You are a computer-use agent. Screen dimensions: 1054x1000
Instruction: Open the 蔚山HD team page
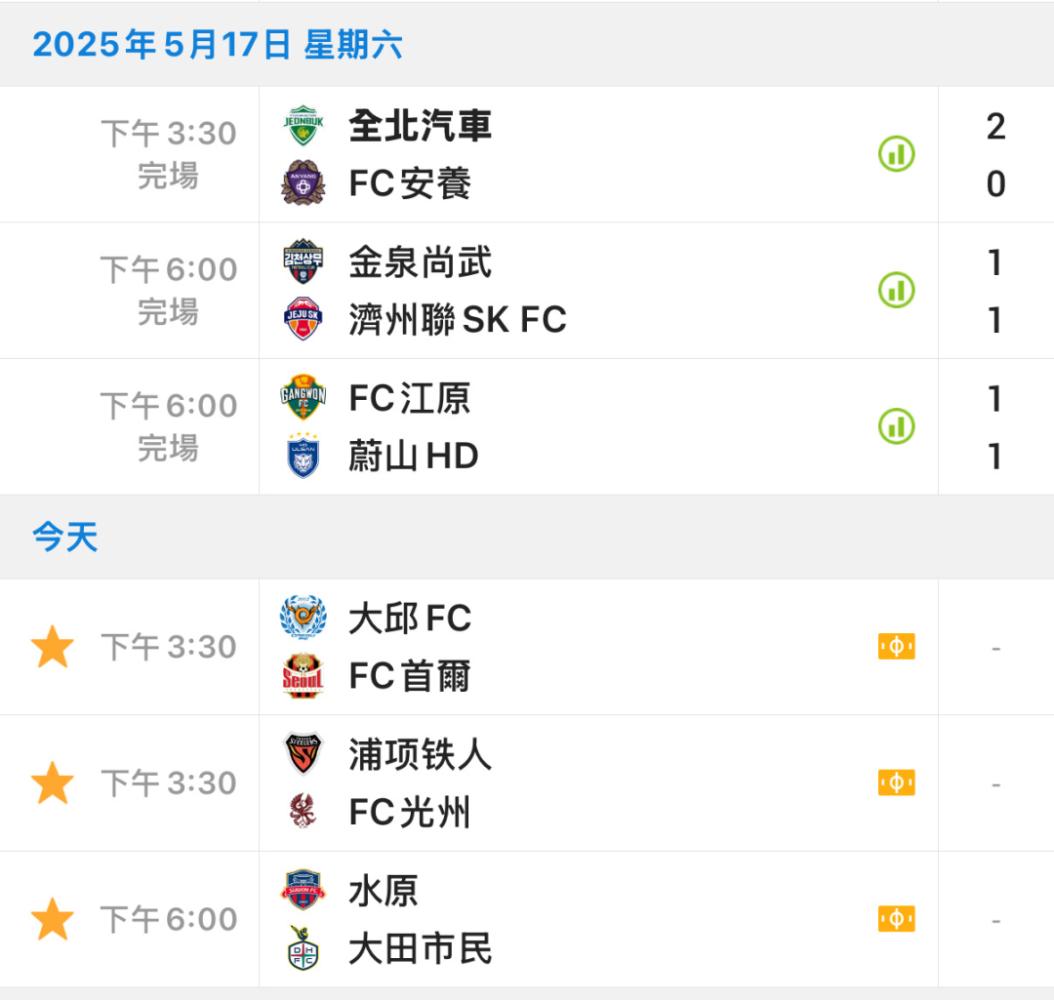tap(413, 457)
